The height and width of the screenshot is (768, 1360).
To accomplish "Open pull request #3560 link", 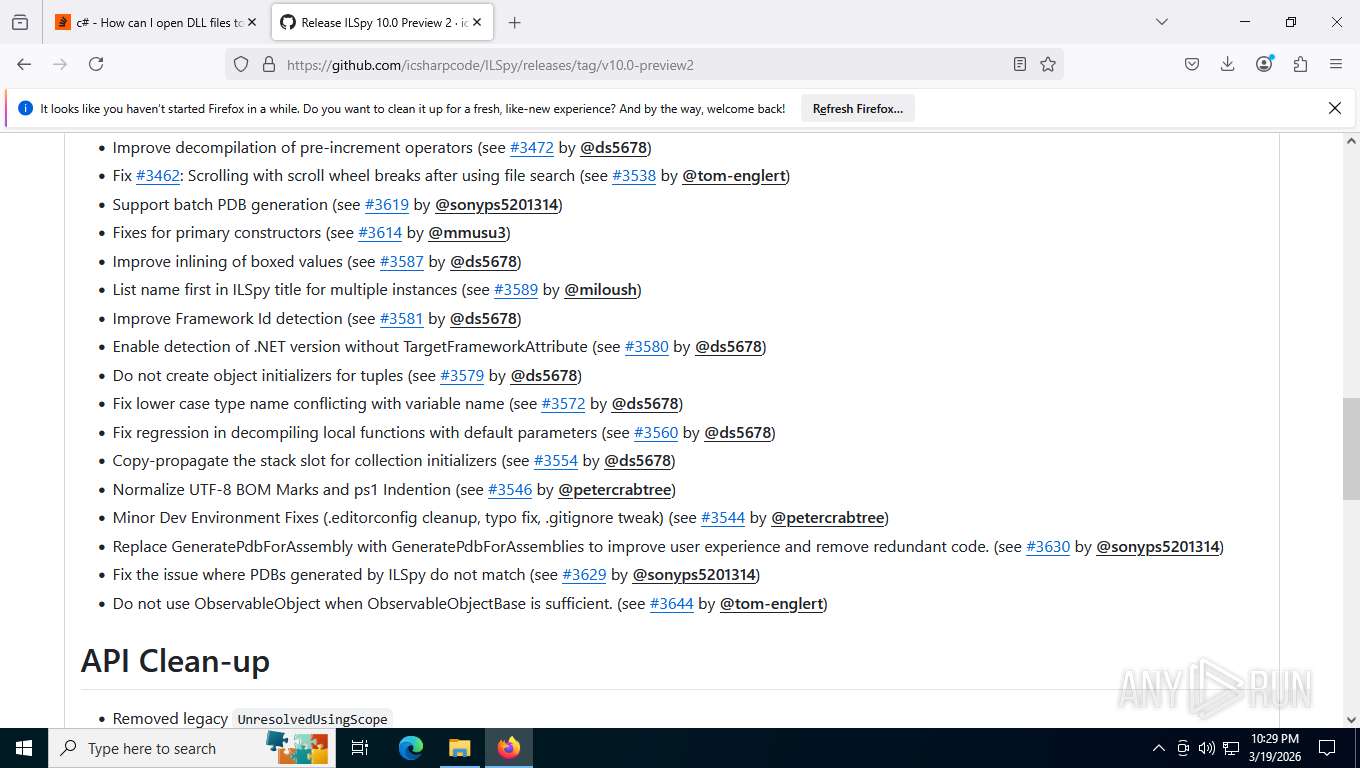I will 656,432.
